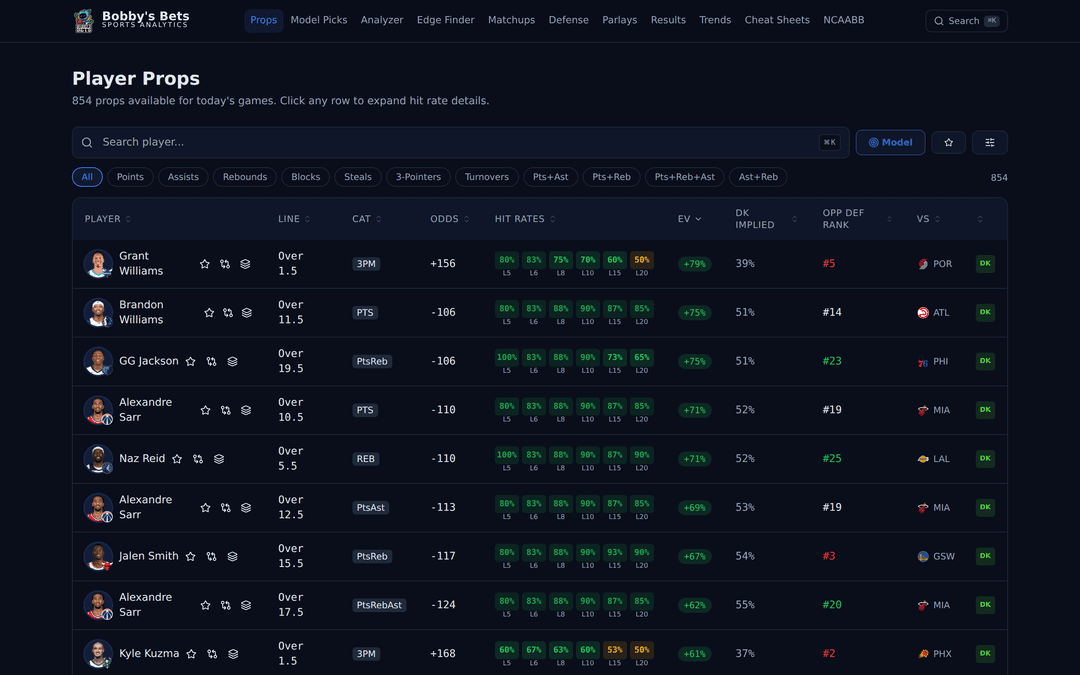Sort table by LINE column
The height and width of the screenshot is (675, 1080).
tap(294, 219)
